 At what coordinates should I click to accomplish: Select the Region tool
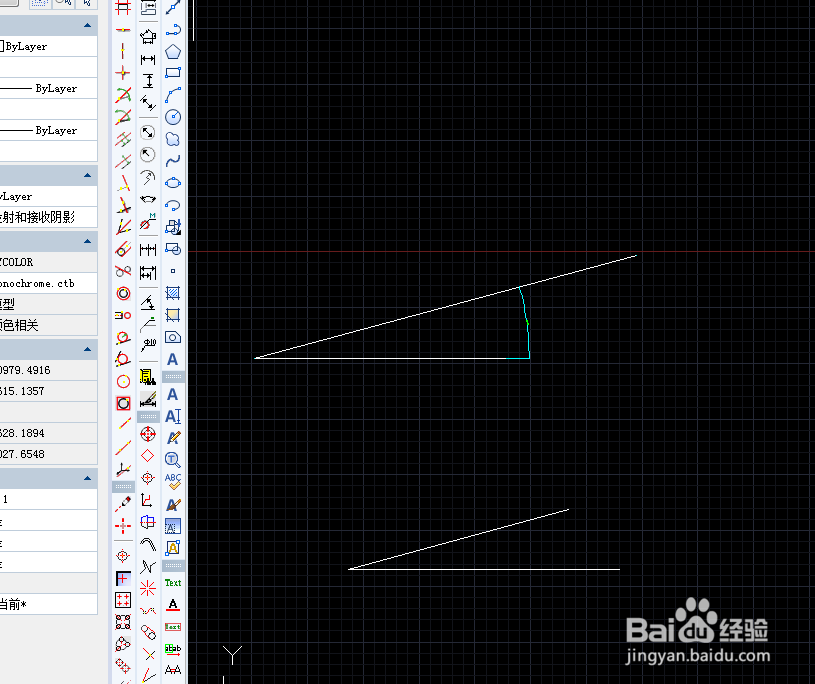click(173, 337)
